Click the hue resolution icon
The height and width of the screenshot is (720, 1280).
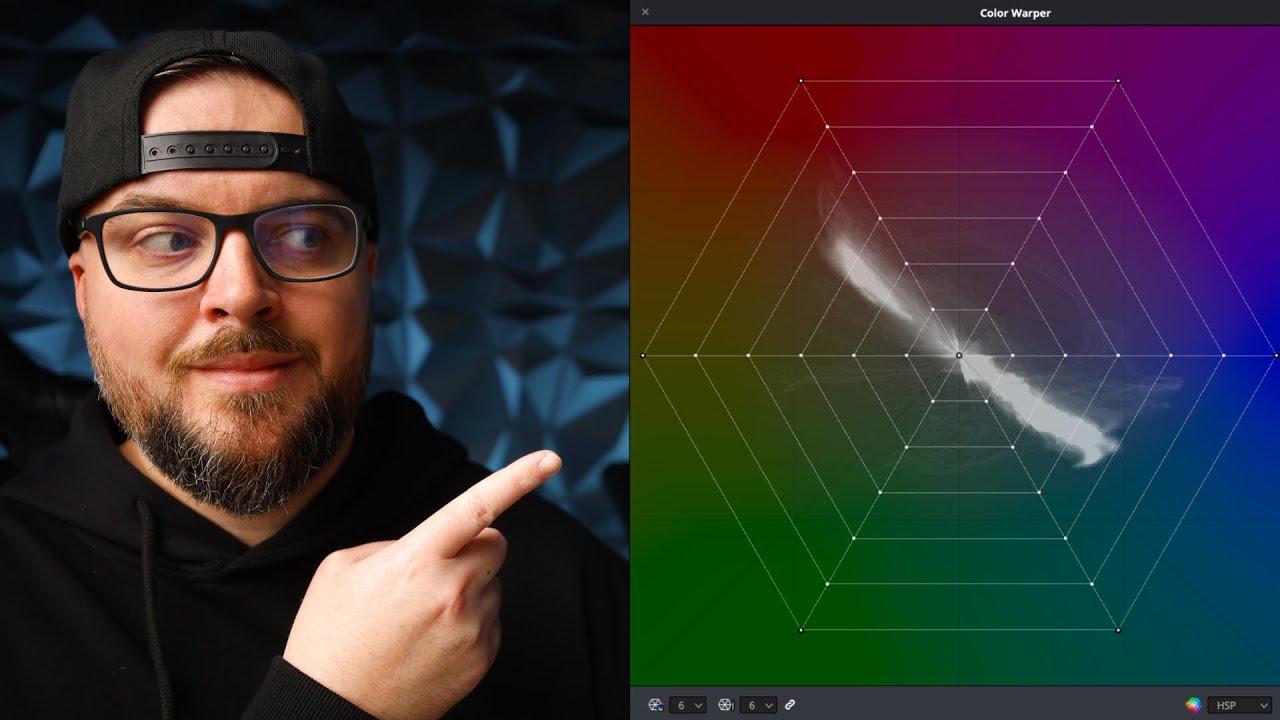(655, 705)
